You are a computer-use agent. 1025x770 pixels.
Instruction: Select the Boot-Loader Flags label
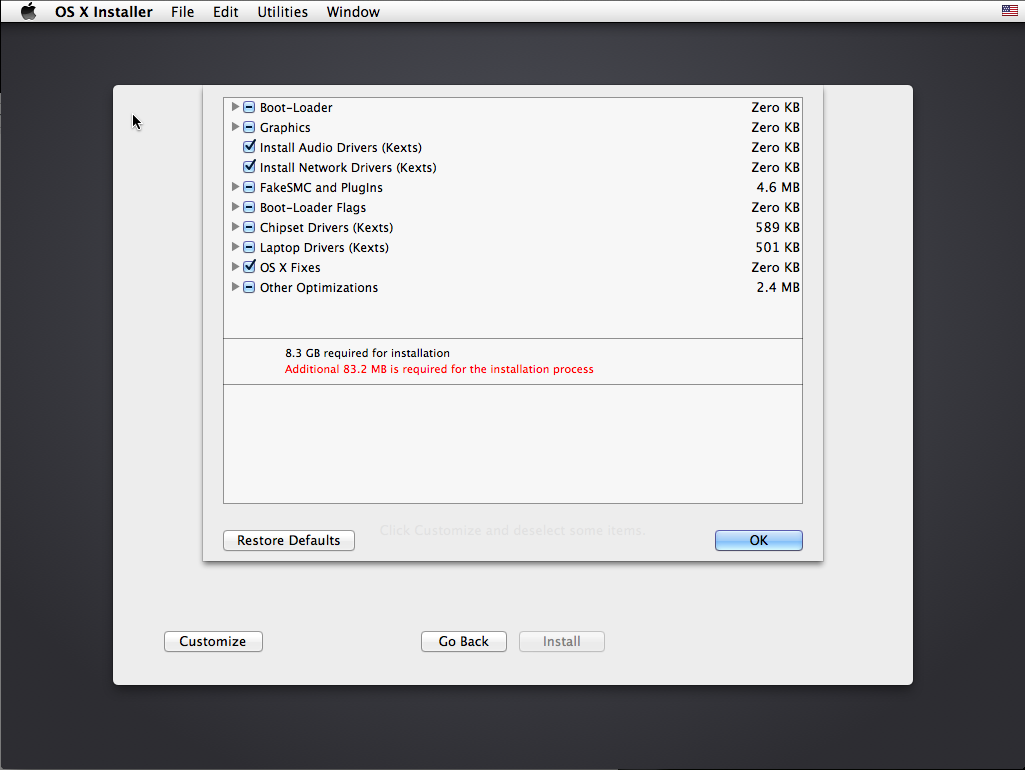312,208
